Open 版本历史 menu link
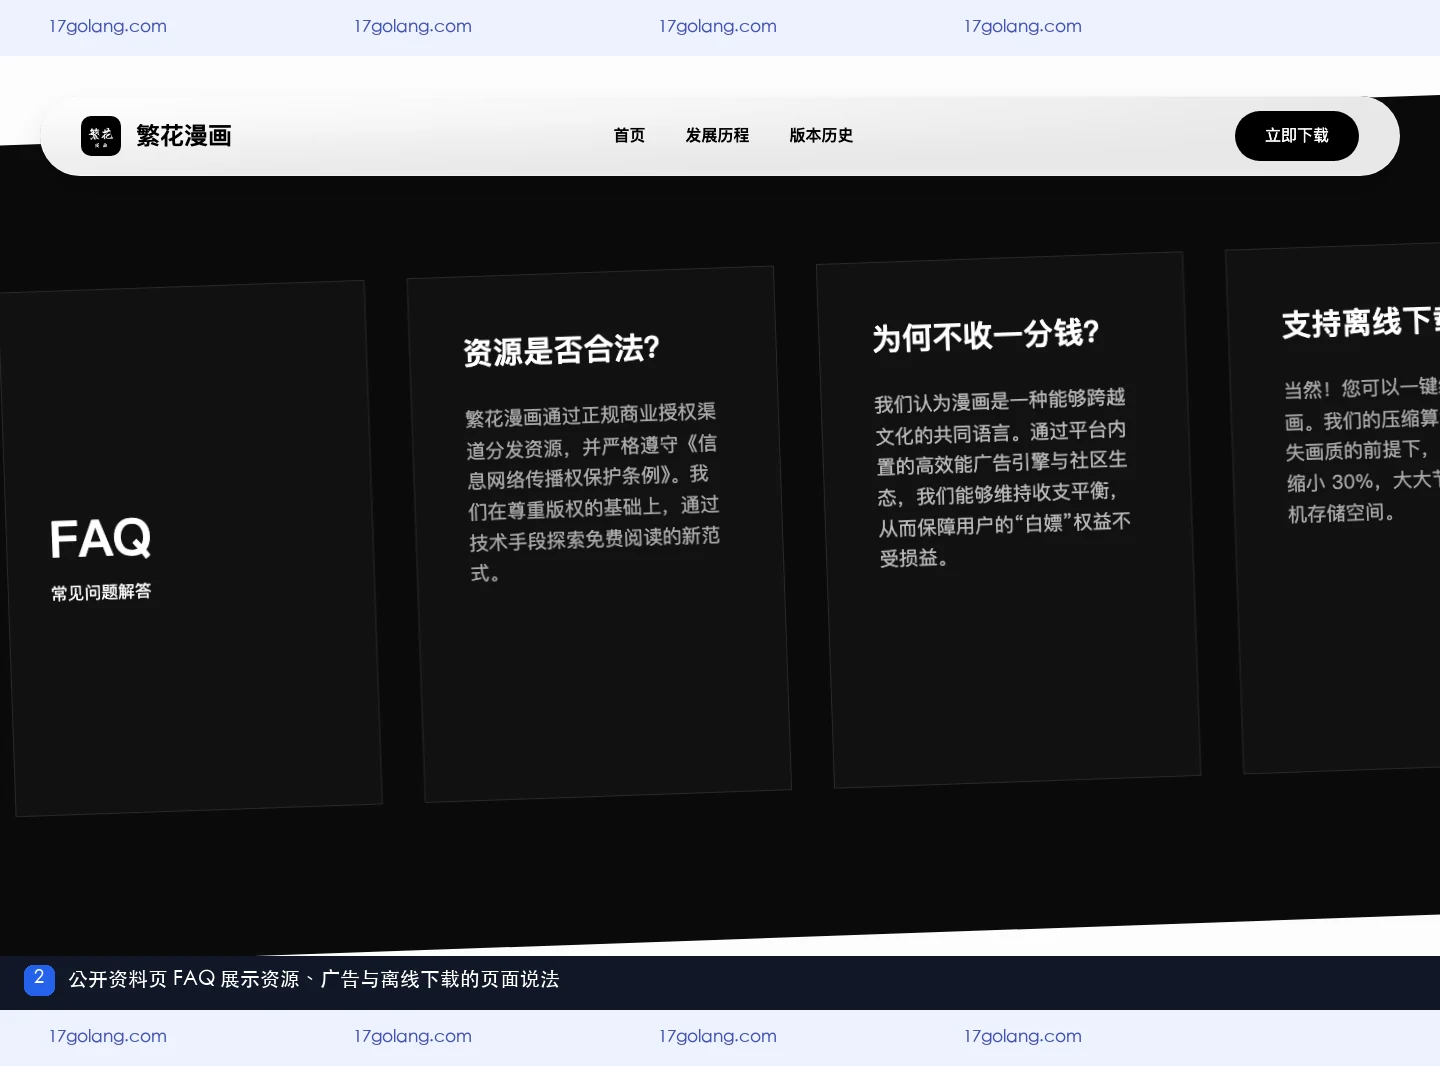 point(821,136)
